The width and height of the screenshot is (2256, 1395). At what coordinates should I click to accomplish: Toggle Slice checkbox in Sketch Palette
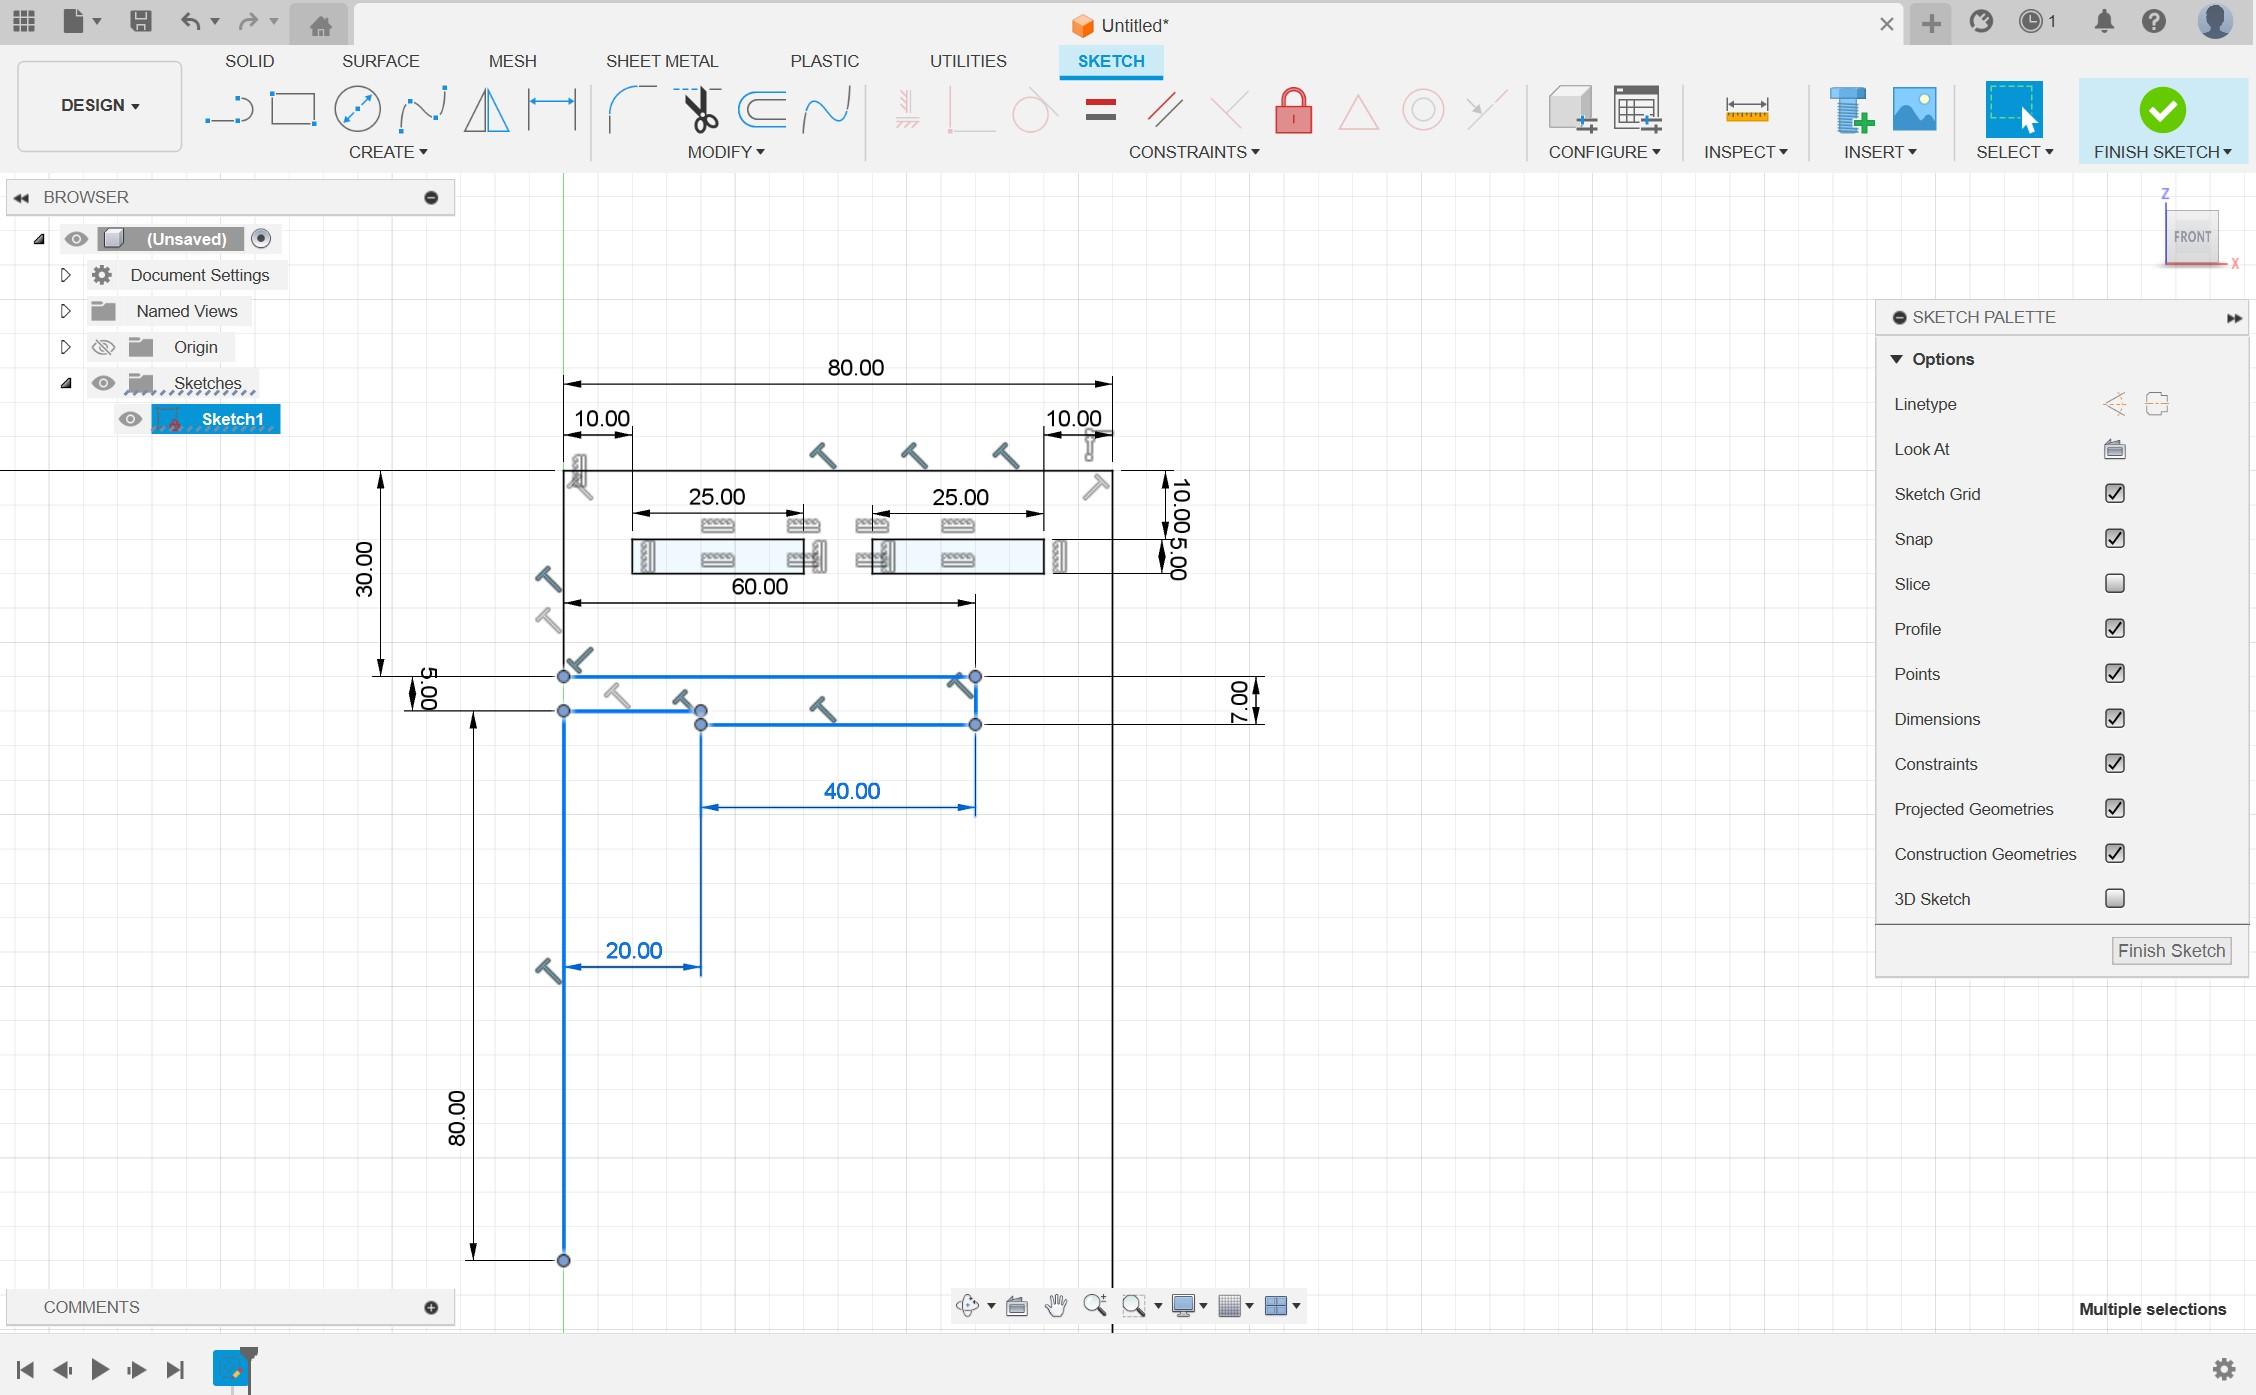coord(2117,583)
